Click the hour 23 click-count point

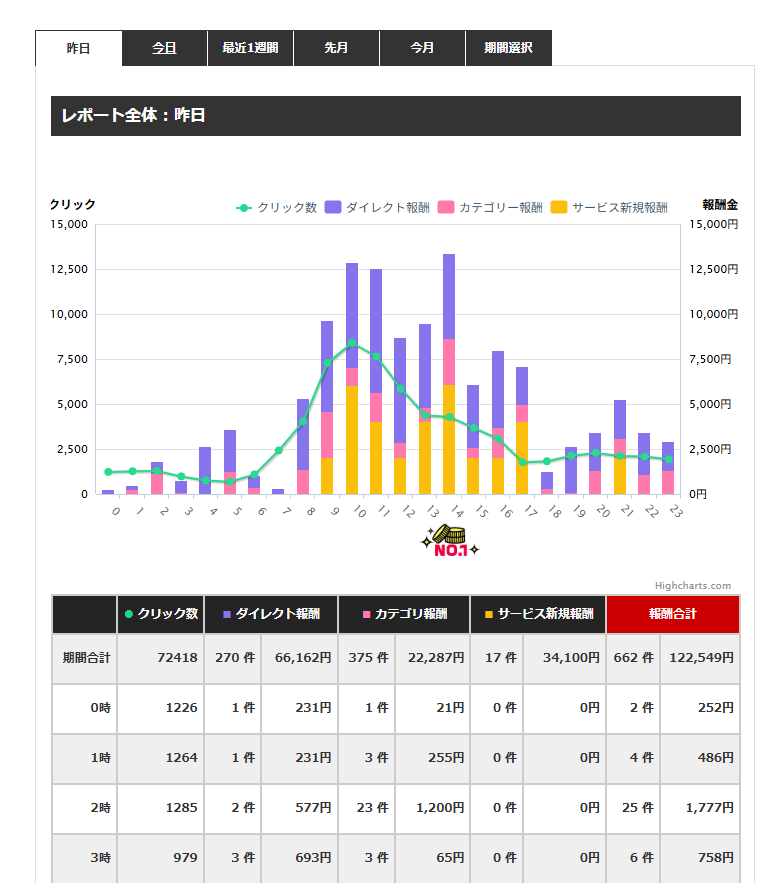click(668, 460)
